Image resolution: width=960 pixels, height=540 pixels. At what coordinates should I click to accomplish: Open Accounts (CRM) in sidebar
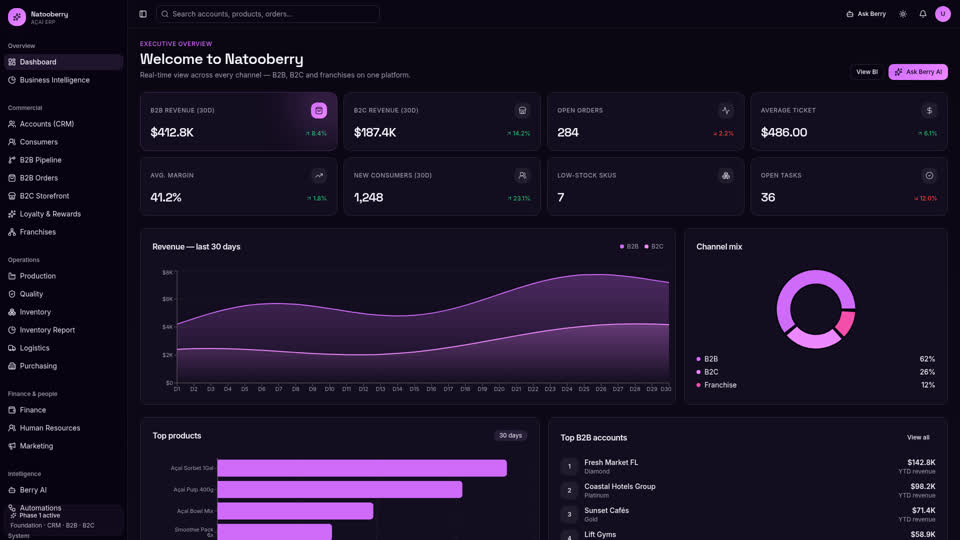[64, 124]
